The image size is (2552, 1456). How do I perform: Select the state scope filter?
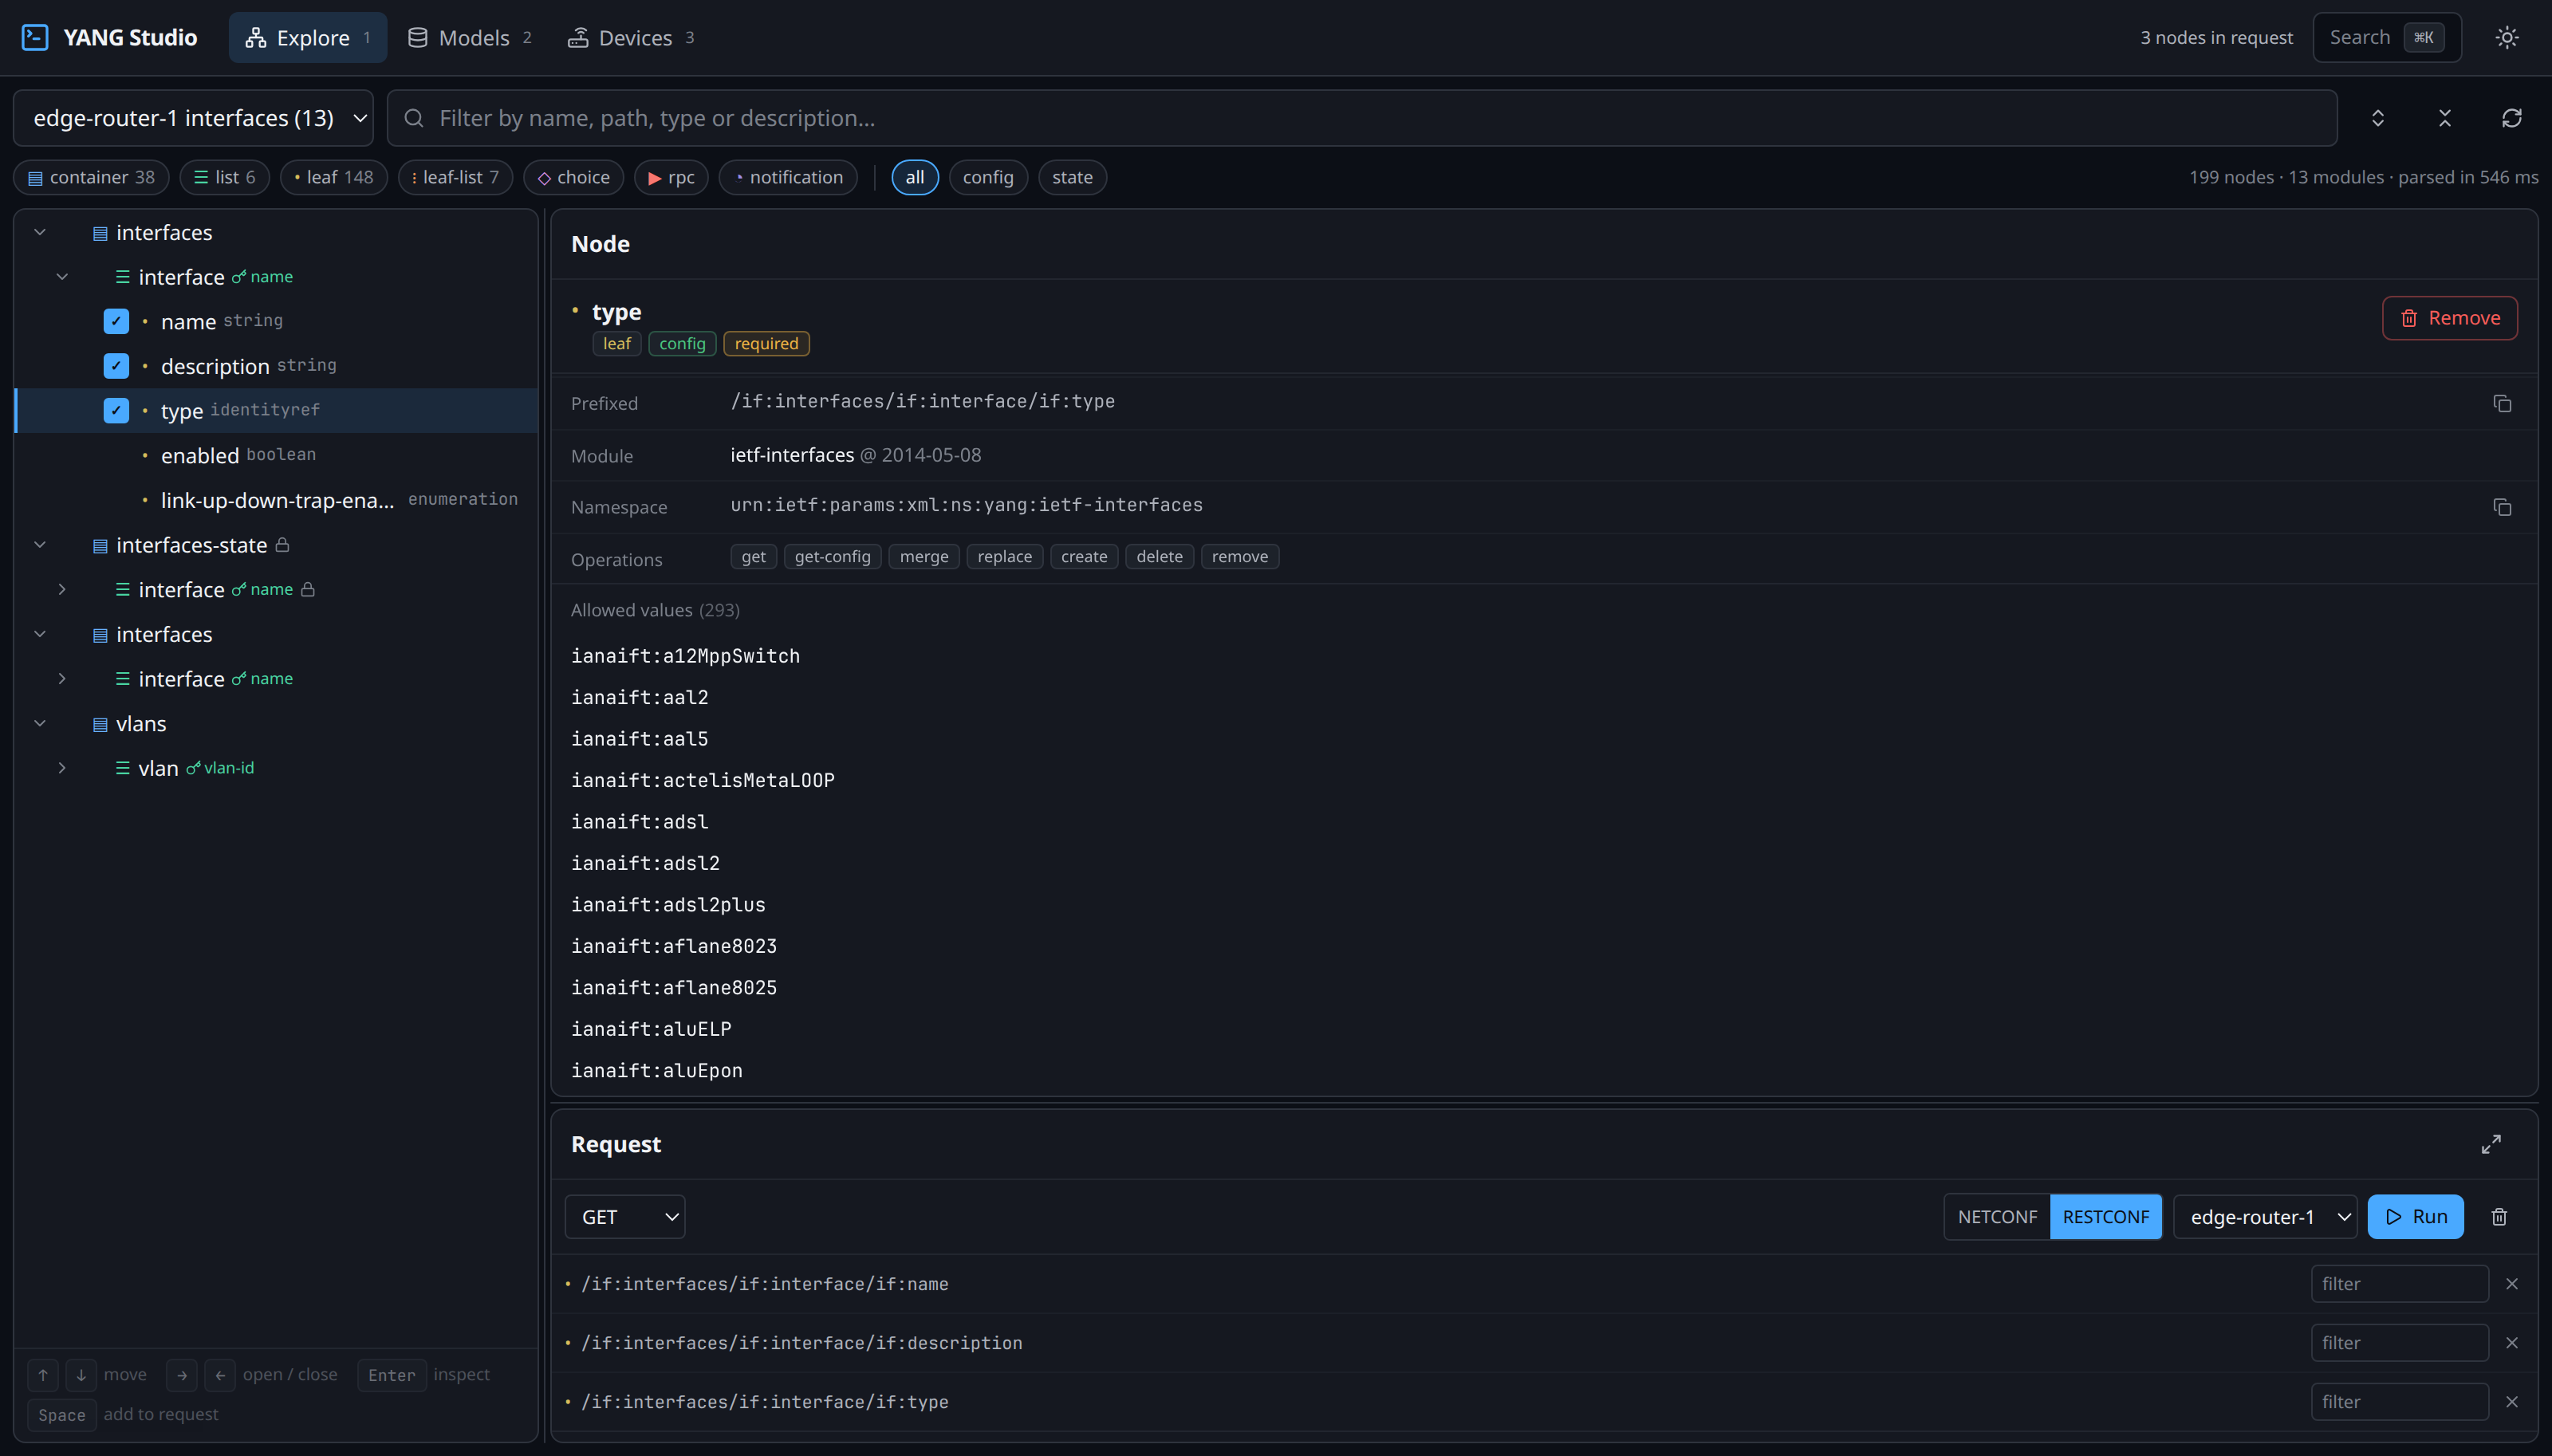pos(1072,178)
